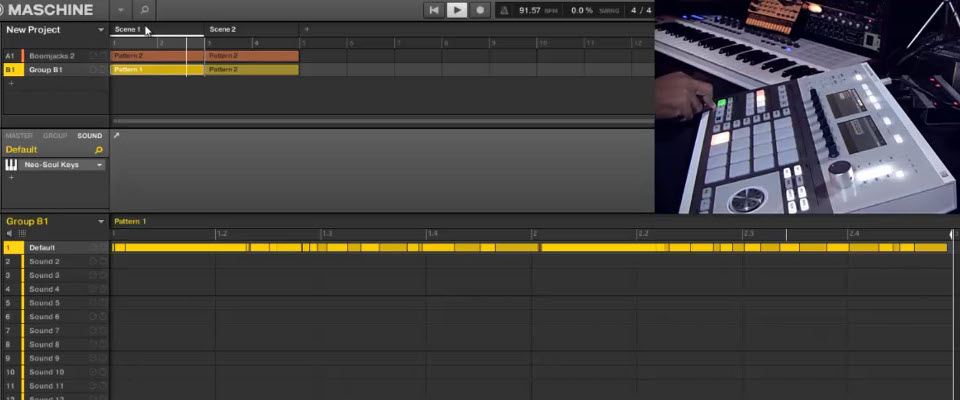Screen dimensions: 960x400
Task: Select the Sound 10 slot
Action: [x=54, y=372]
